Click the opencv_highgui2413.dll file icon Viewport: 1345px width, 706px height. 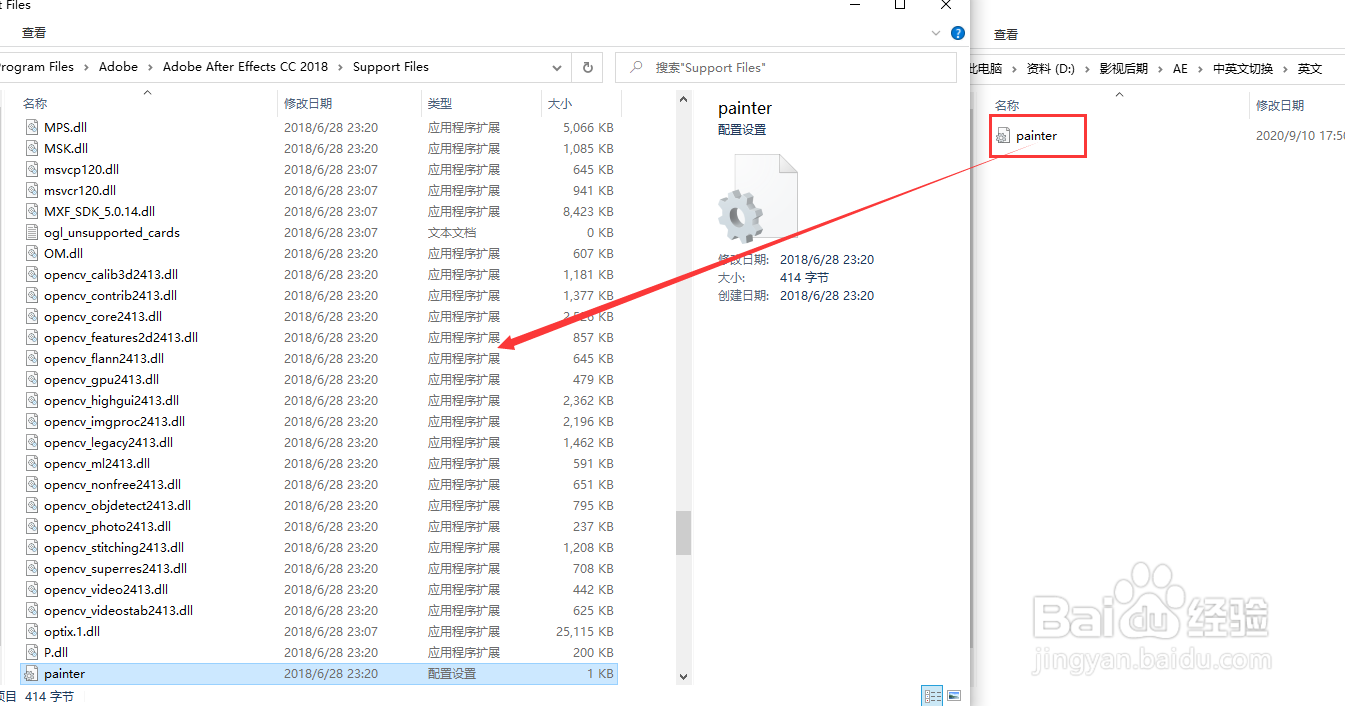coord(32,401)
